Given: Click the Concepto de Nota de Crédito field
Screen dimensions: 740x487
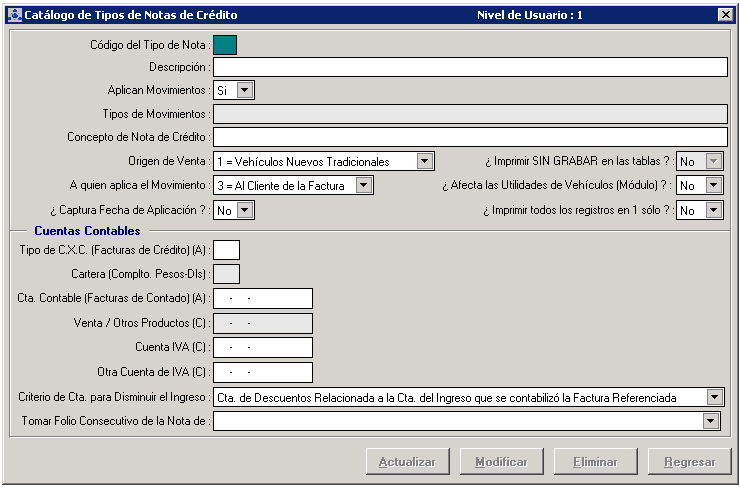Looking at the screenshot, I should pyautogui.click(x=469, y=137).
